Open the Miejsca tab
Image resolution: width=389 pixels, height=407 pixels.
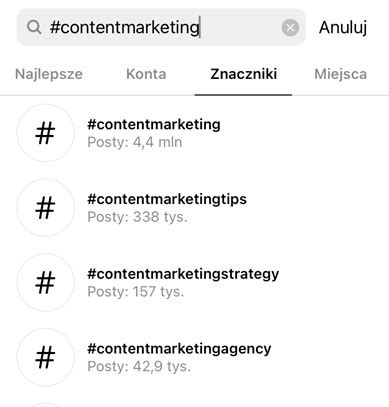pos(340,74)
